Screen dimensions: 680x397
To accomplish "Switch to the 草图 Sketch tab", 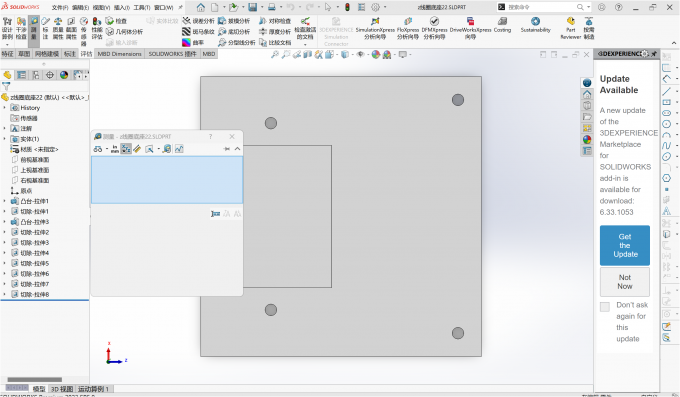I will click(24, 54).
